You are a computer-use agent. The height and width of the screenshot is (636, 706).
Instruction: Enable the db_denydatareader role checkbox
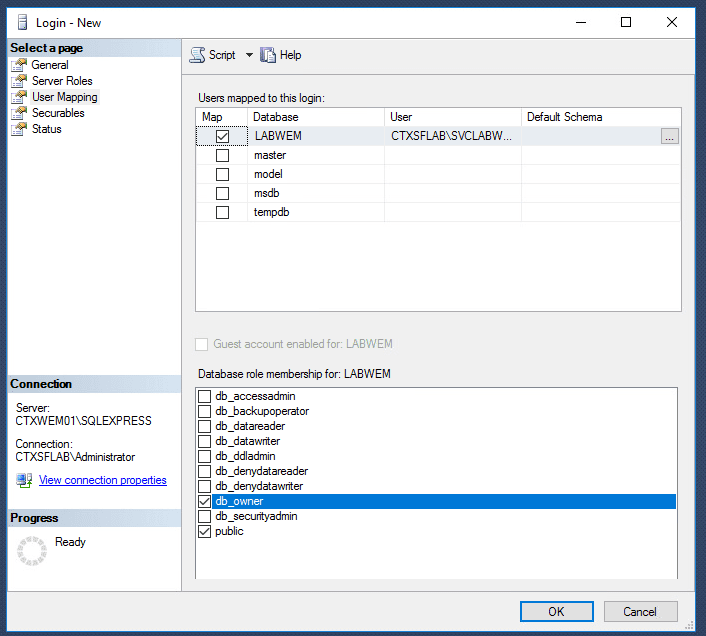(x=204, y=471)
